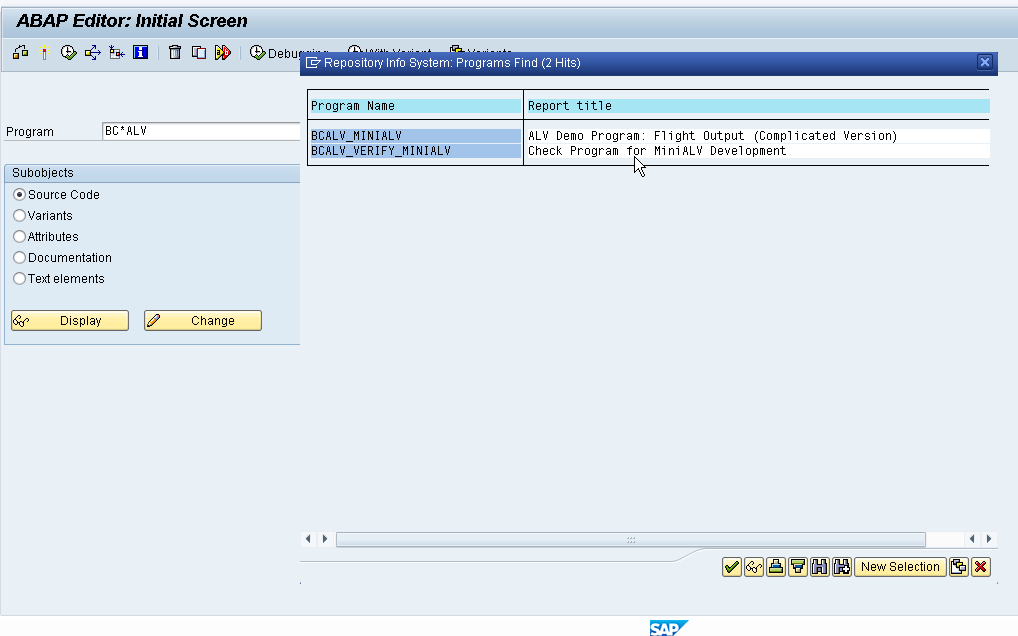The width and height of the screenshot is (1018, 636).
Task: Click the Program input field
Action: click(201, 131)
